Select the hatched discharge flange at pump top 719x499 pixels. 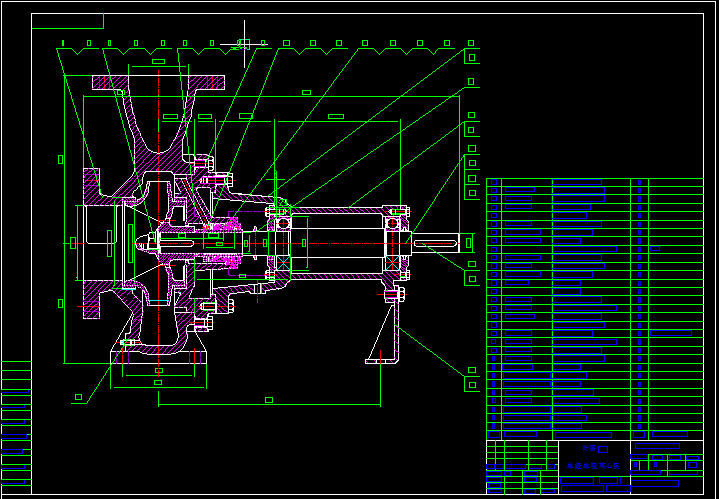pos(159,81)
